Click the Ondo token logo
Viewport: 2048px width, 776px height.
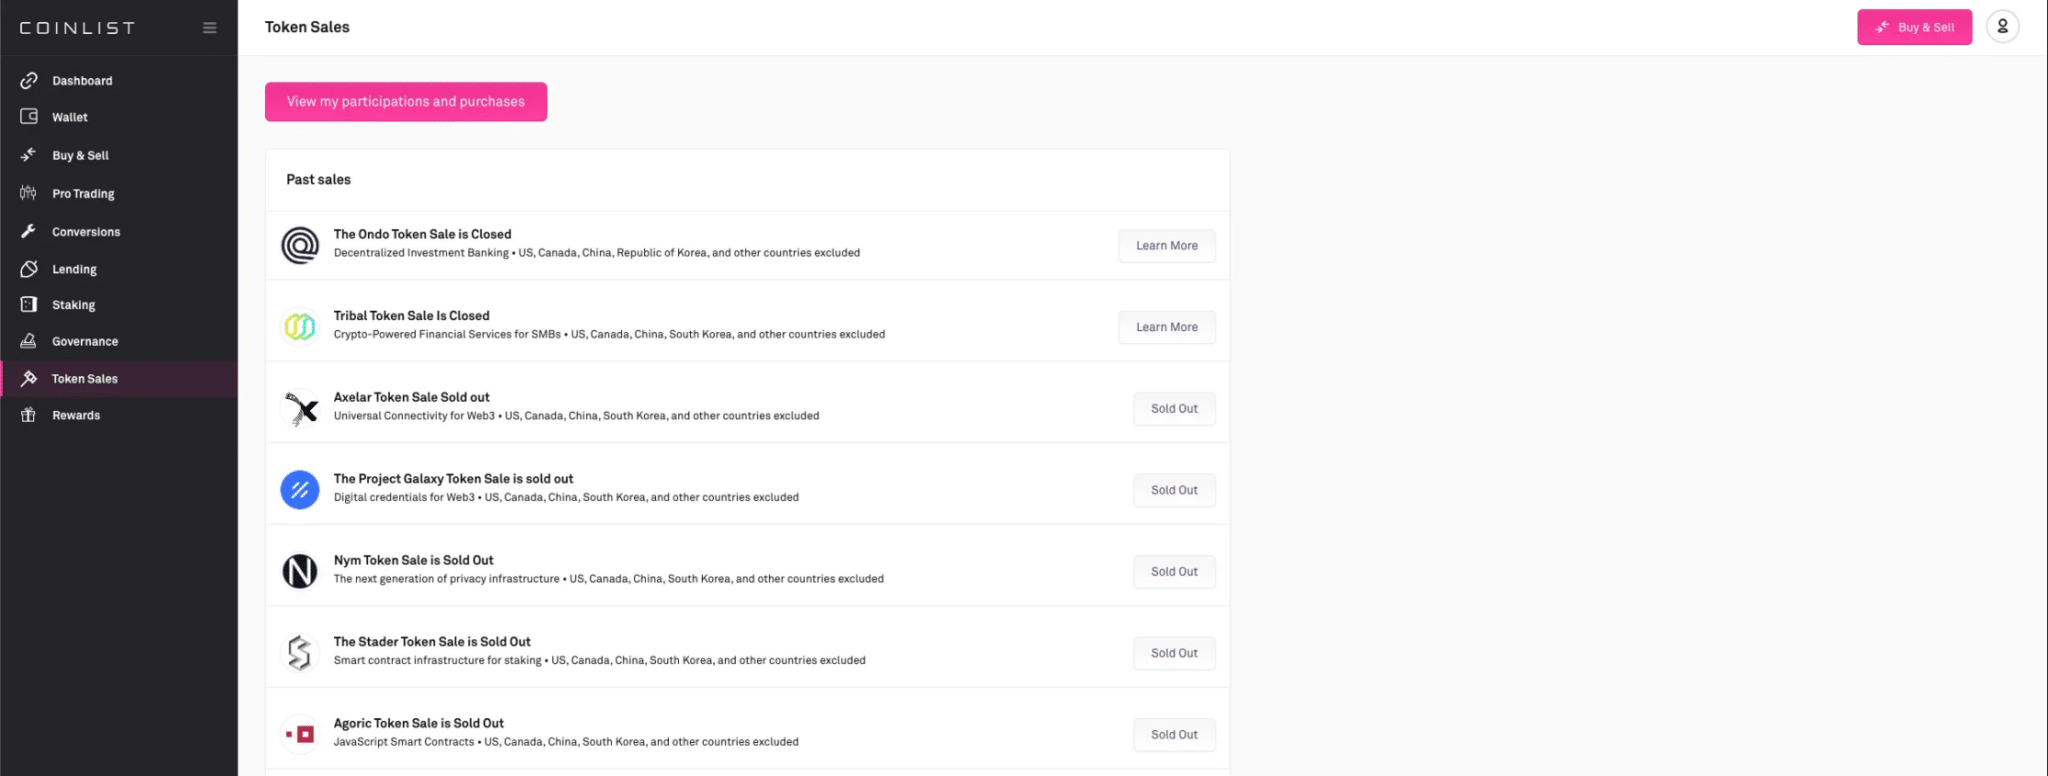tap(300, 245)
